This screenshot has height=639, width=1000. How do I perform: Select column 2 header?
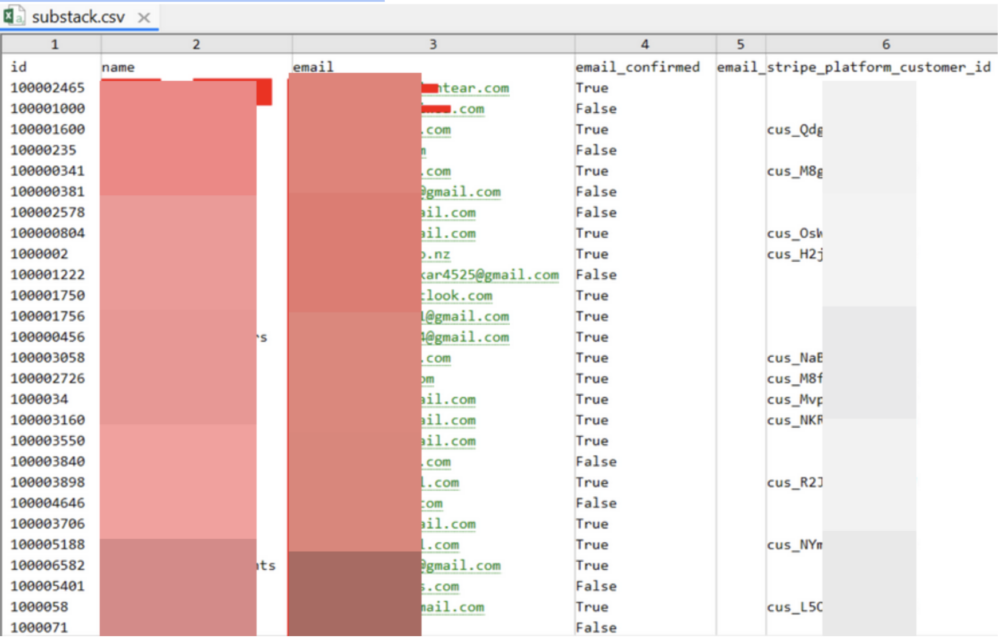tap(196, 45)
